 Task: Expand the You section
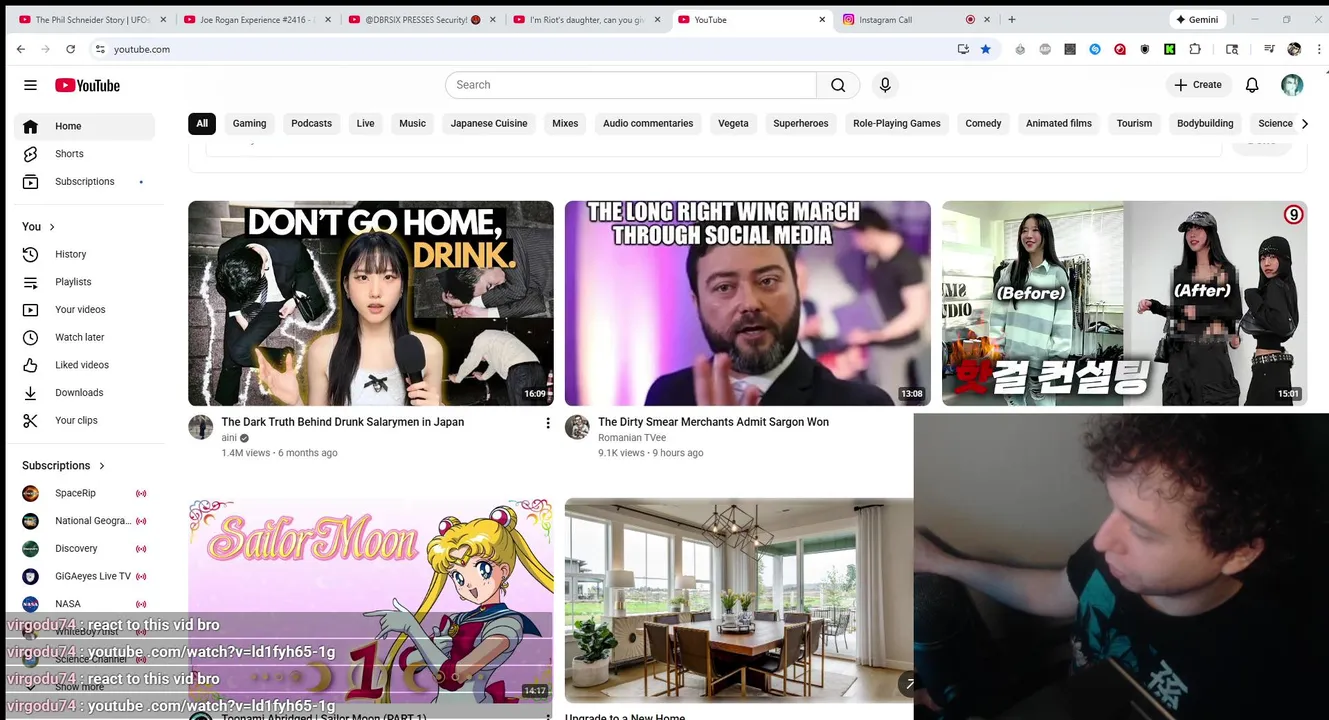point(39,226)
